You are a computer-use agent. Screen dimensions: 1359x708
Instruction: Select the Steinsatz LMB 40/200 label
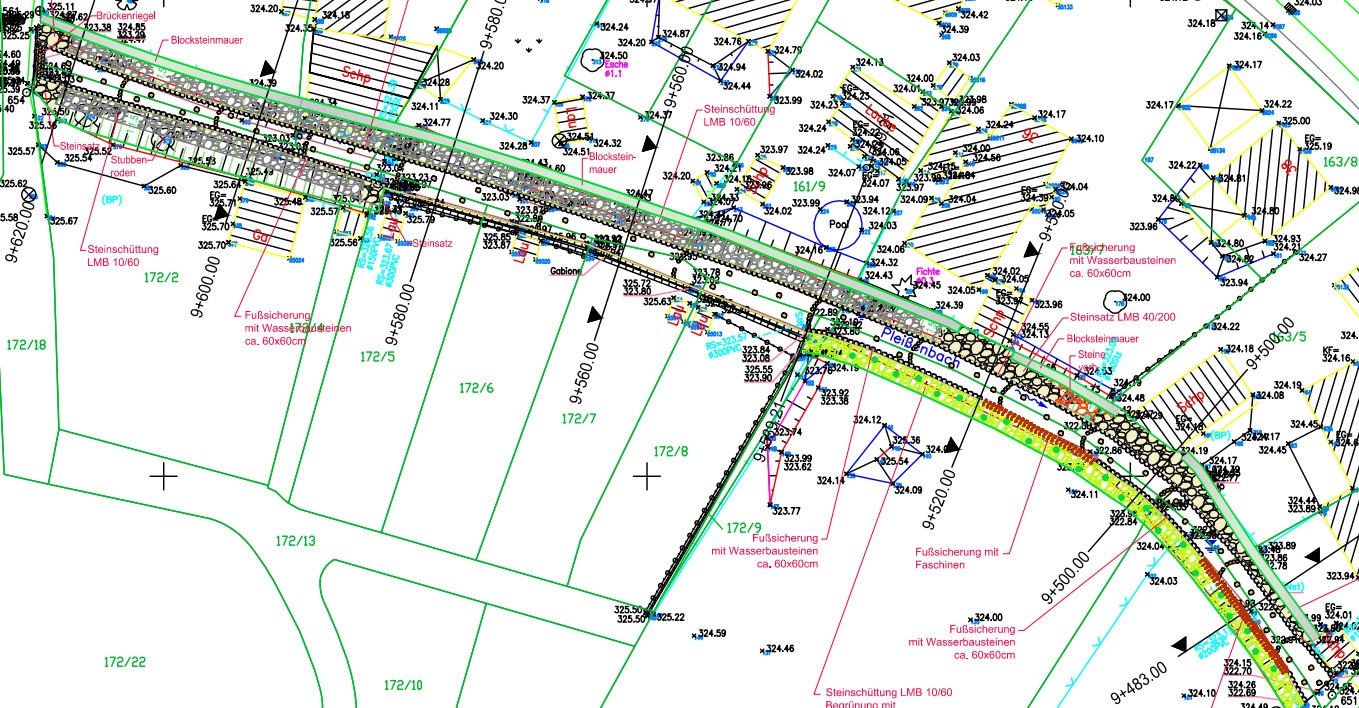click(1119, 318)
